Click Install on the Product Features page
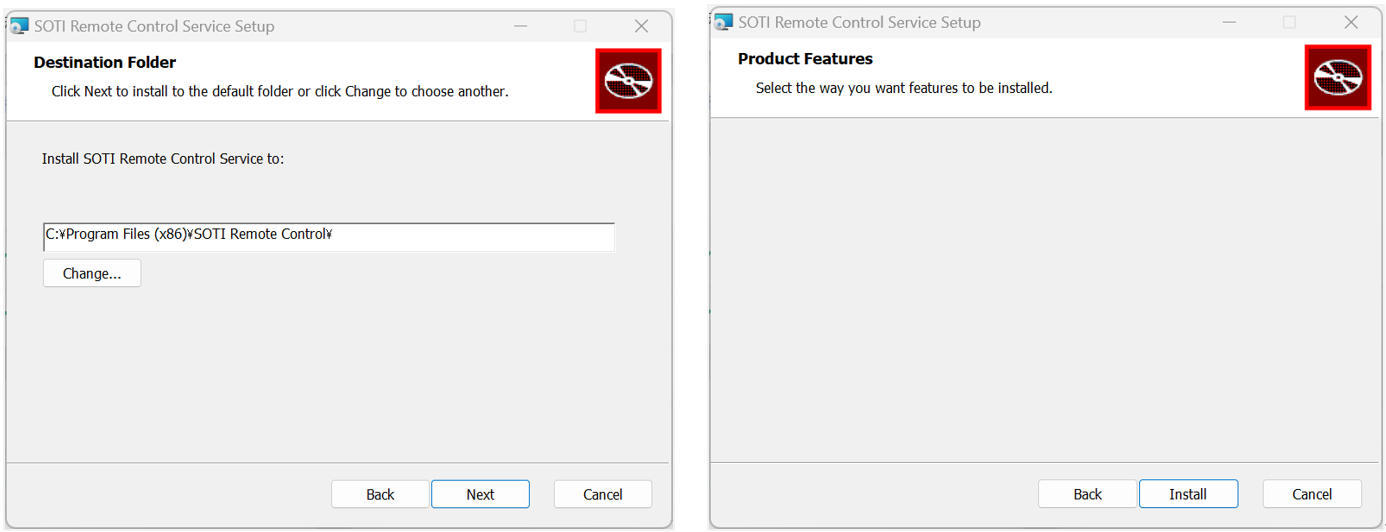Viewport: 1386px width, 532px height. click(1188, 494)
